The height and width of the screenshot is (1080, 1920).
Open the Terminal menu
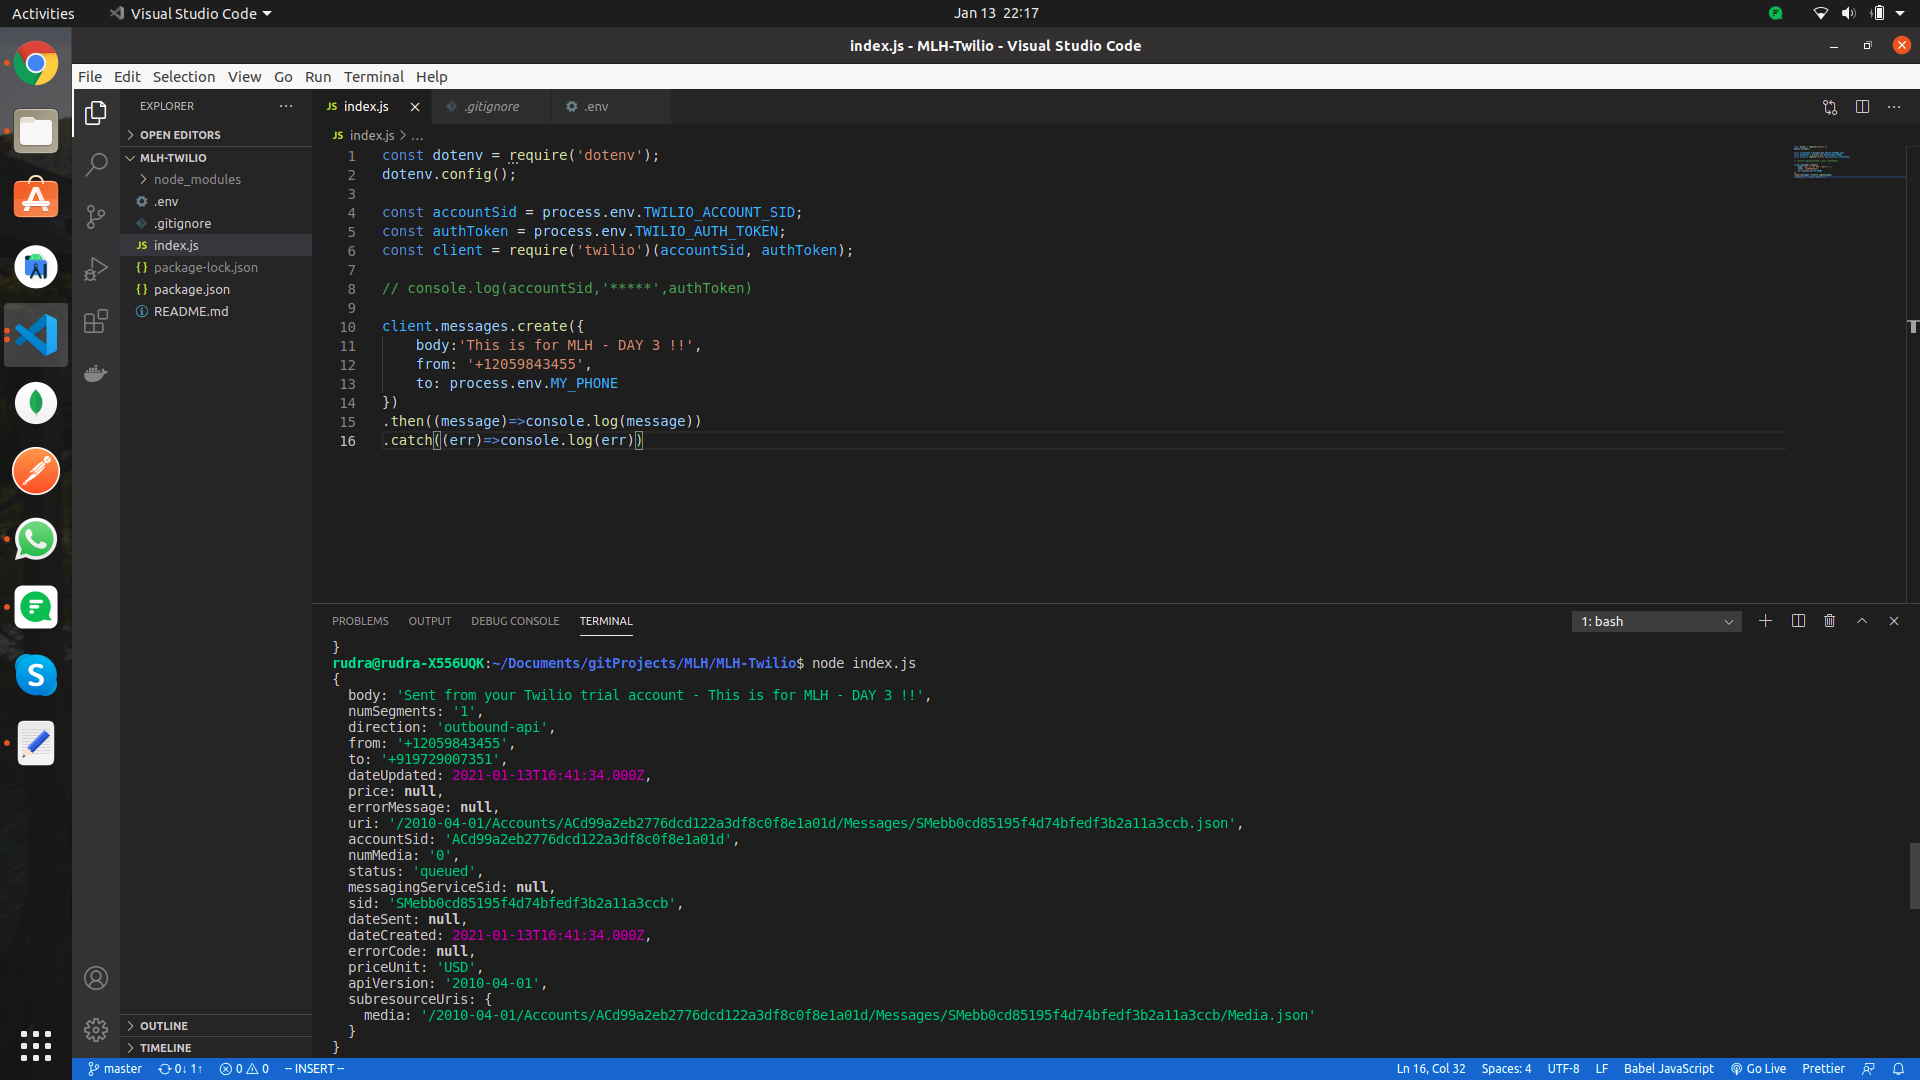pos(373,77)
